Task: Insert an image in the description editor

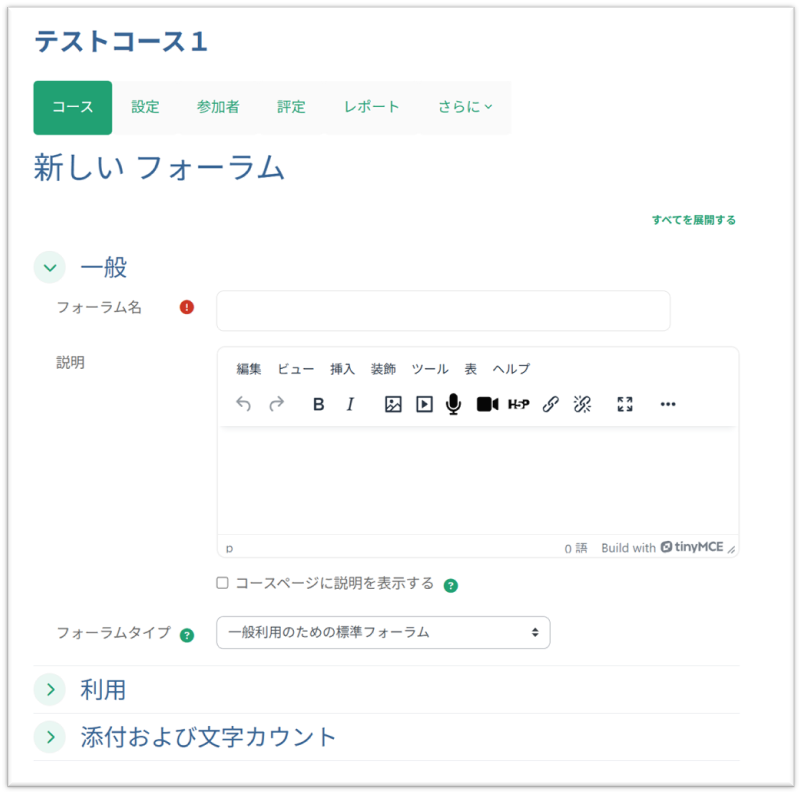Action: click(x=392, y=404)
